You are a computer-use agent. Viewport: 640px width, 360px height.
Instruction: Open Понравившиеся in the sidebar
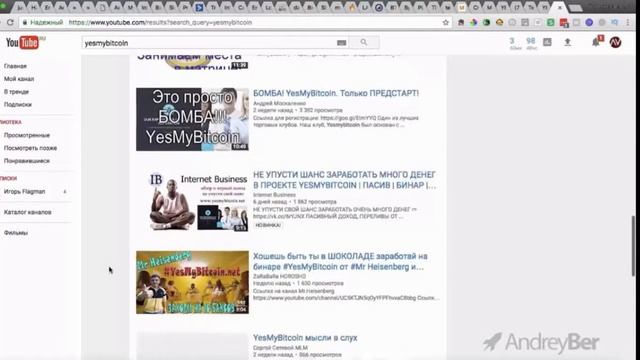[27, 161]
